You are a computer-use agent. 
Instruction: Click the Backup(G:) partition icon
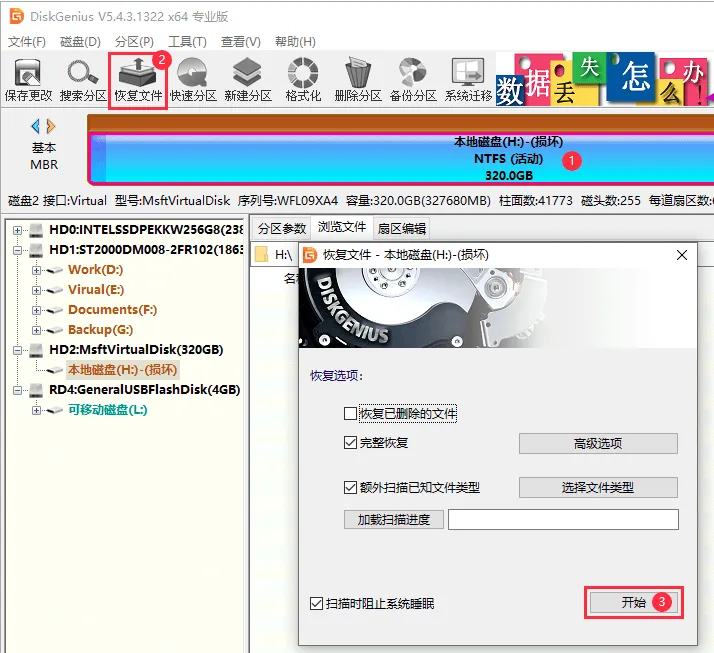click(55, 330)
